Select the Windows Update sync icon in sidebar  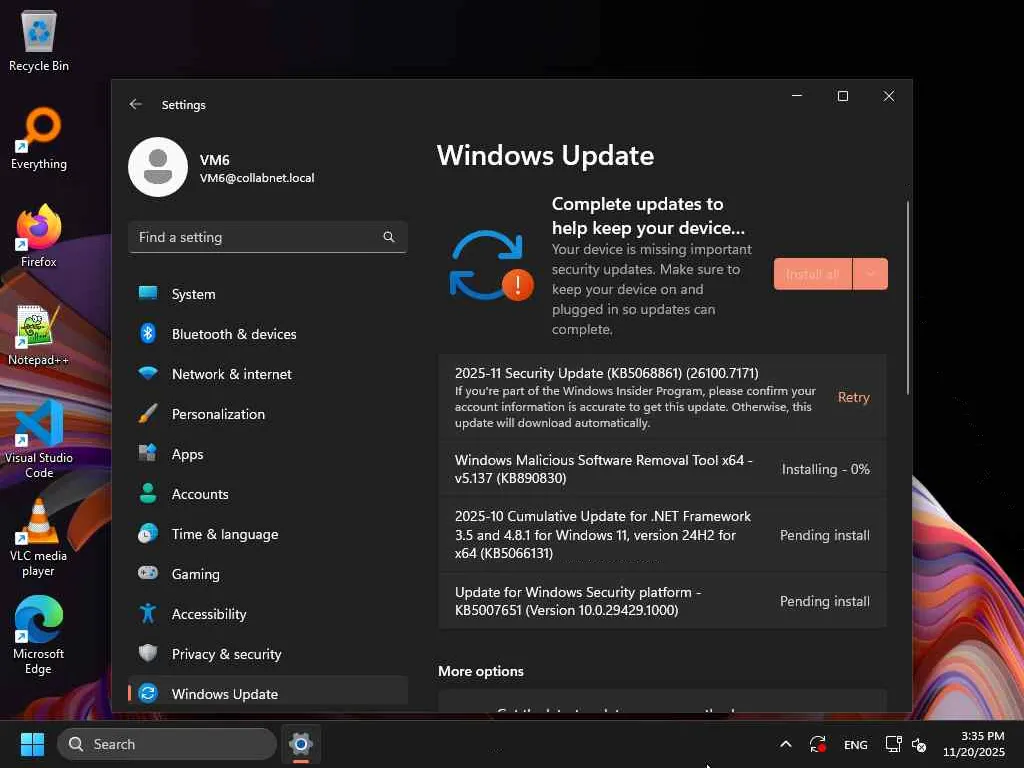148,694
